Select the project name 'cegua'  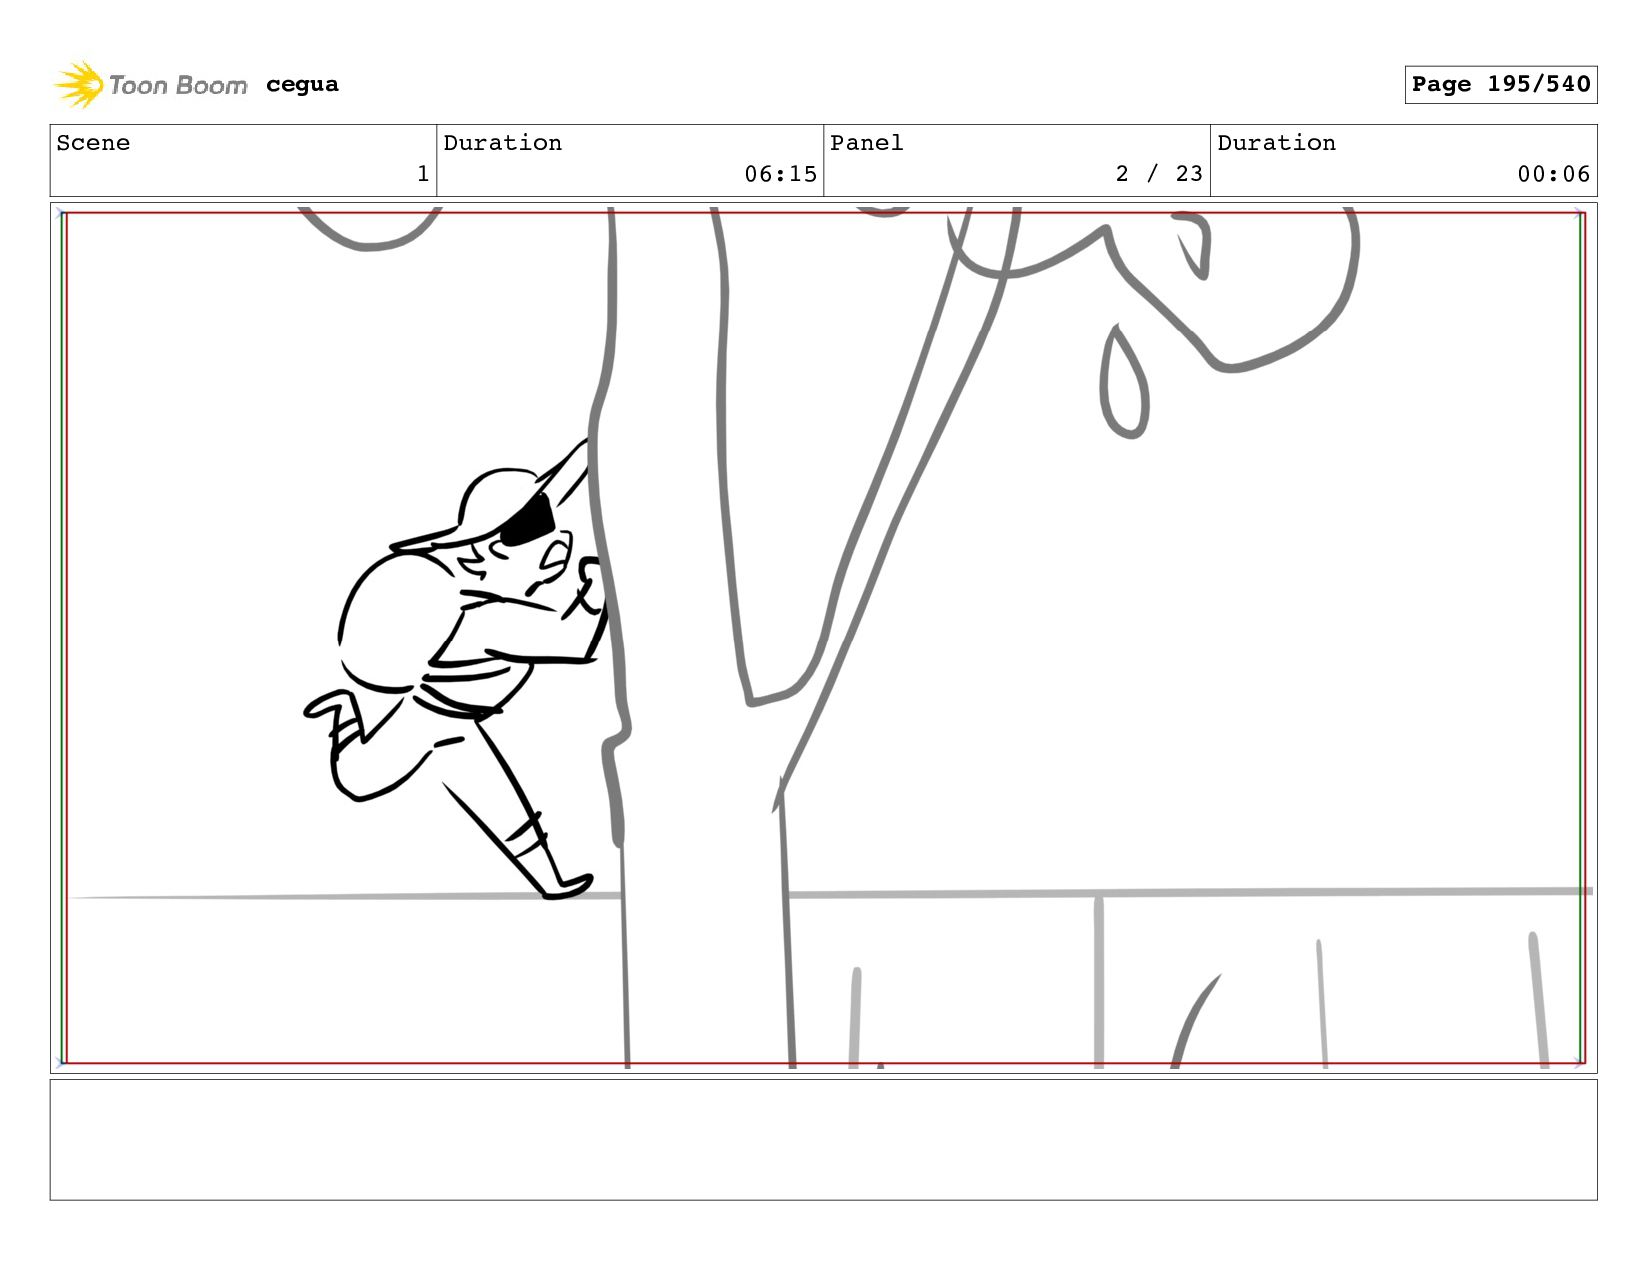coord(302,85)
